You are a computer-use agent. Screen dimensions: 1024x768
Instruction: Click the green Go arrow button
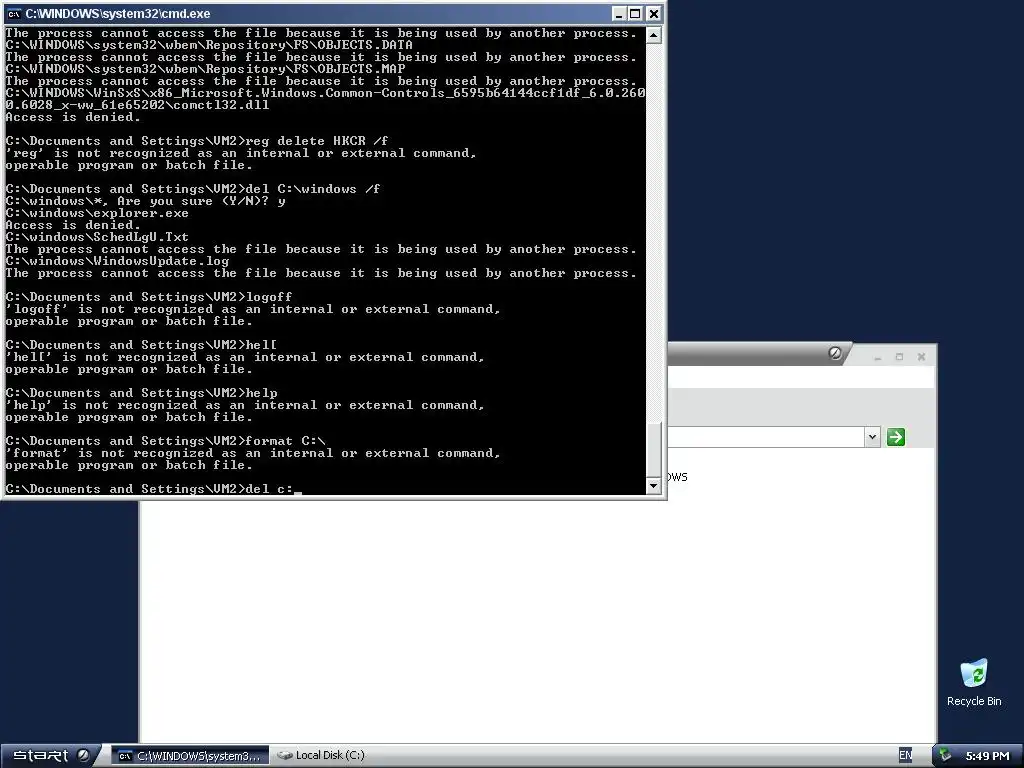pos(896,437)
